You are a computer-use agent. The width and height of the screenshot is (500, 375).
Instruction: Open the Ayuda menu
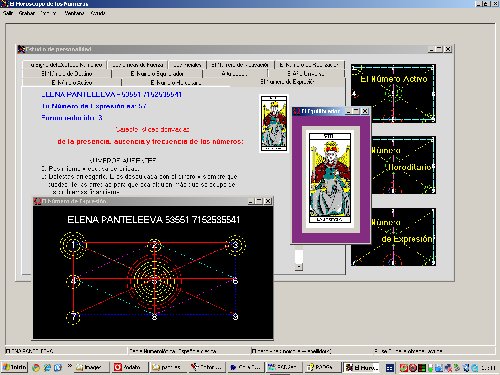point(98,13)
